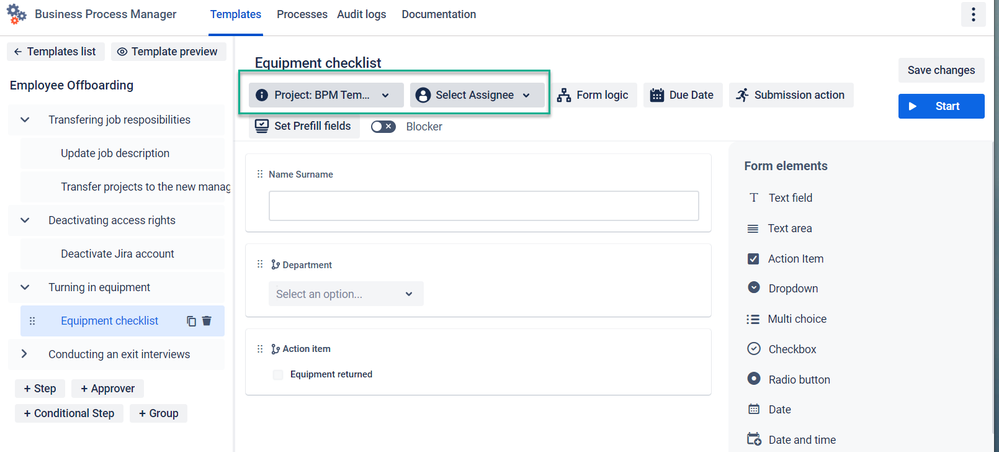Screen dimensions: 999x452
Task: Add a Checkbox form element
Action: pos(781,349)
